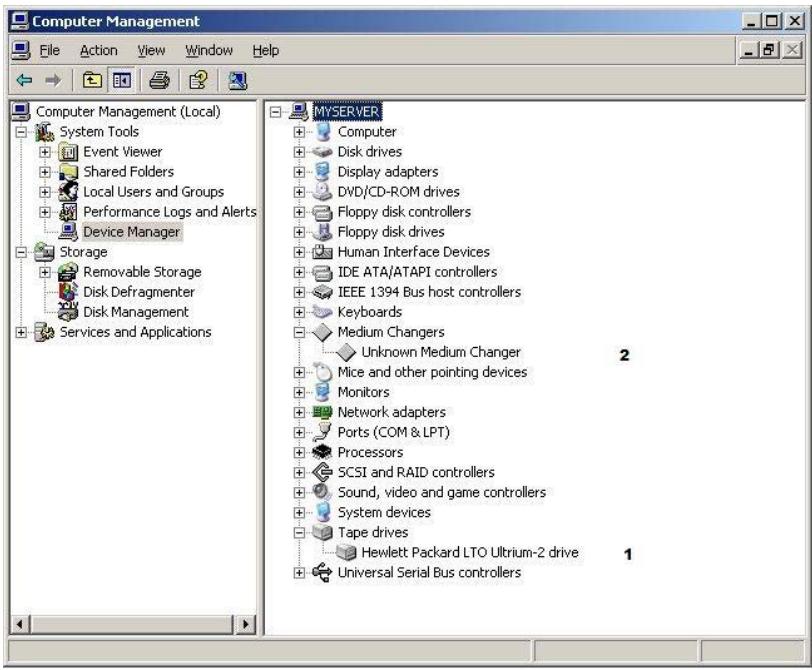Select IDE ATA/ATAPI controllers label
The image size is (812, 670).
pos(417,272)
